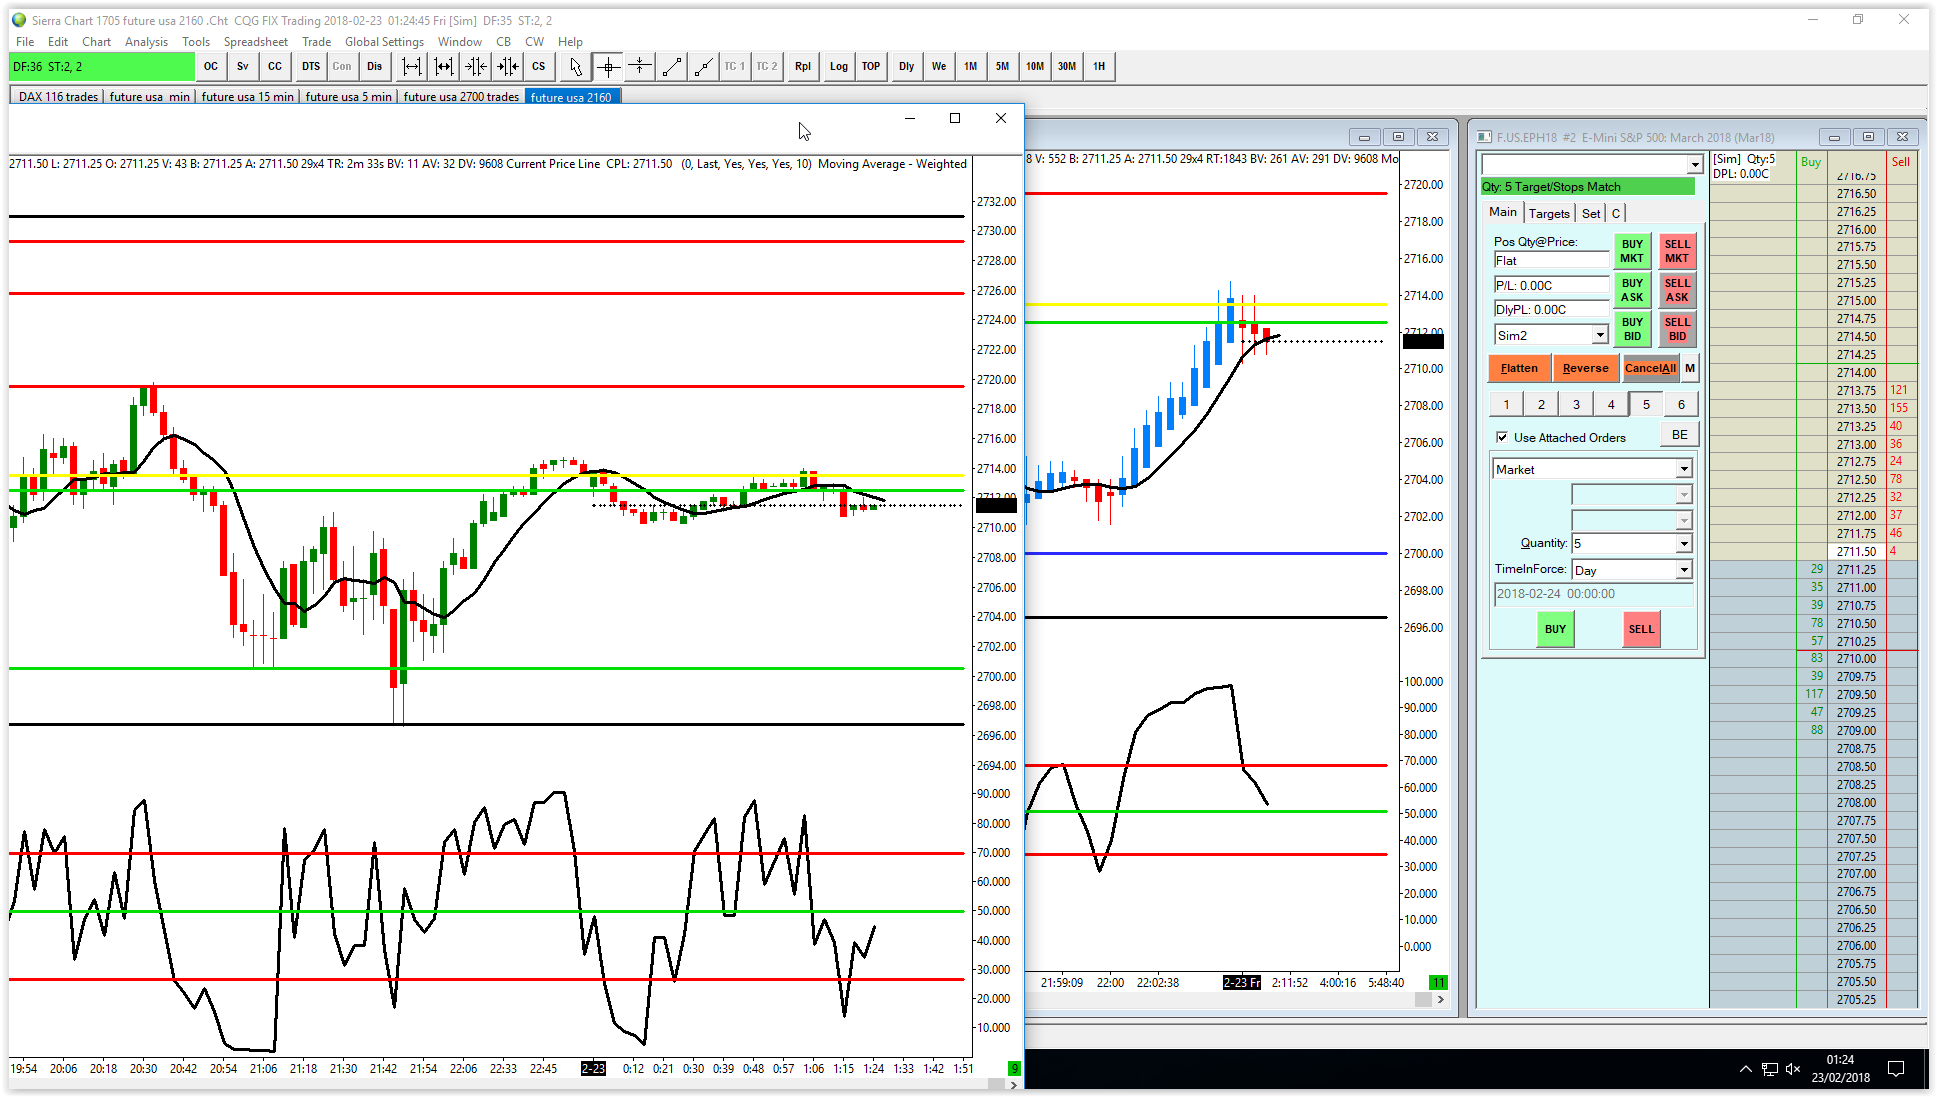Select the line drawing tool

[672, 67]
